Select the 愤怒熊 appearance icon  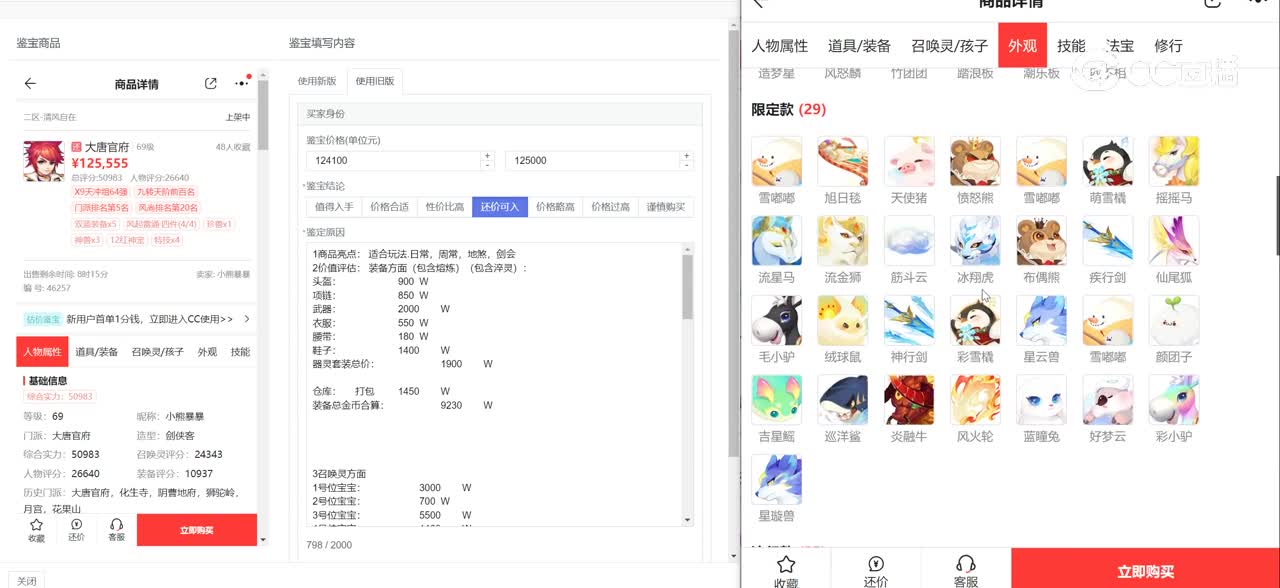click(x=975, y=162)
